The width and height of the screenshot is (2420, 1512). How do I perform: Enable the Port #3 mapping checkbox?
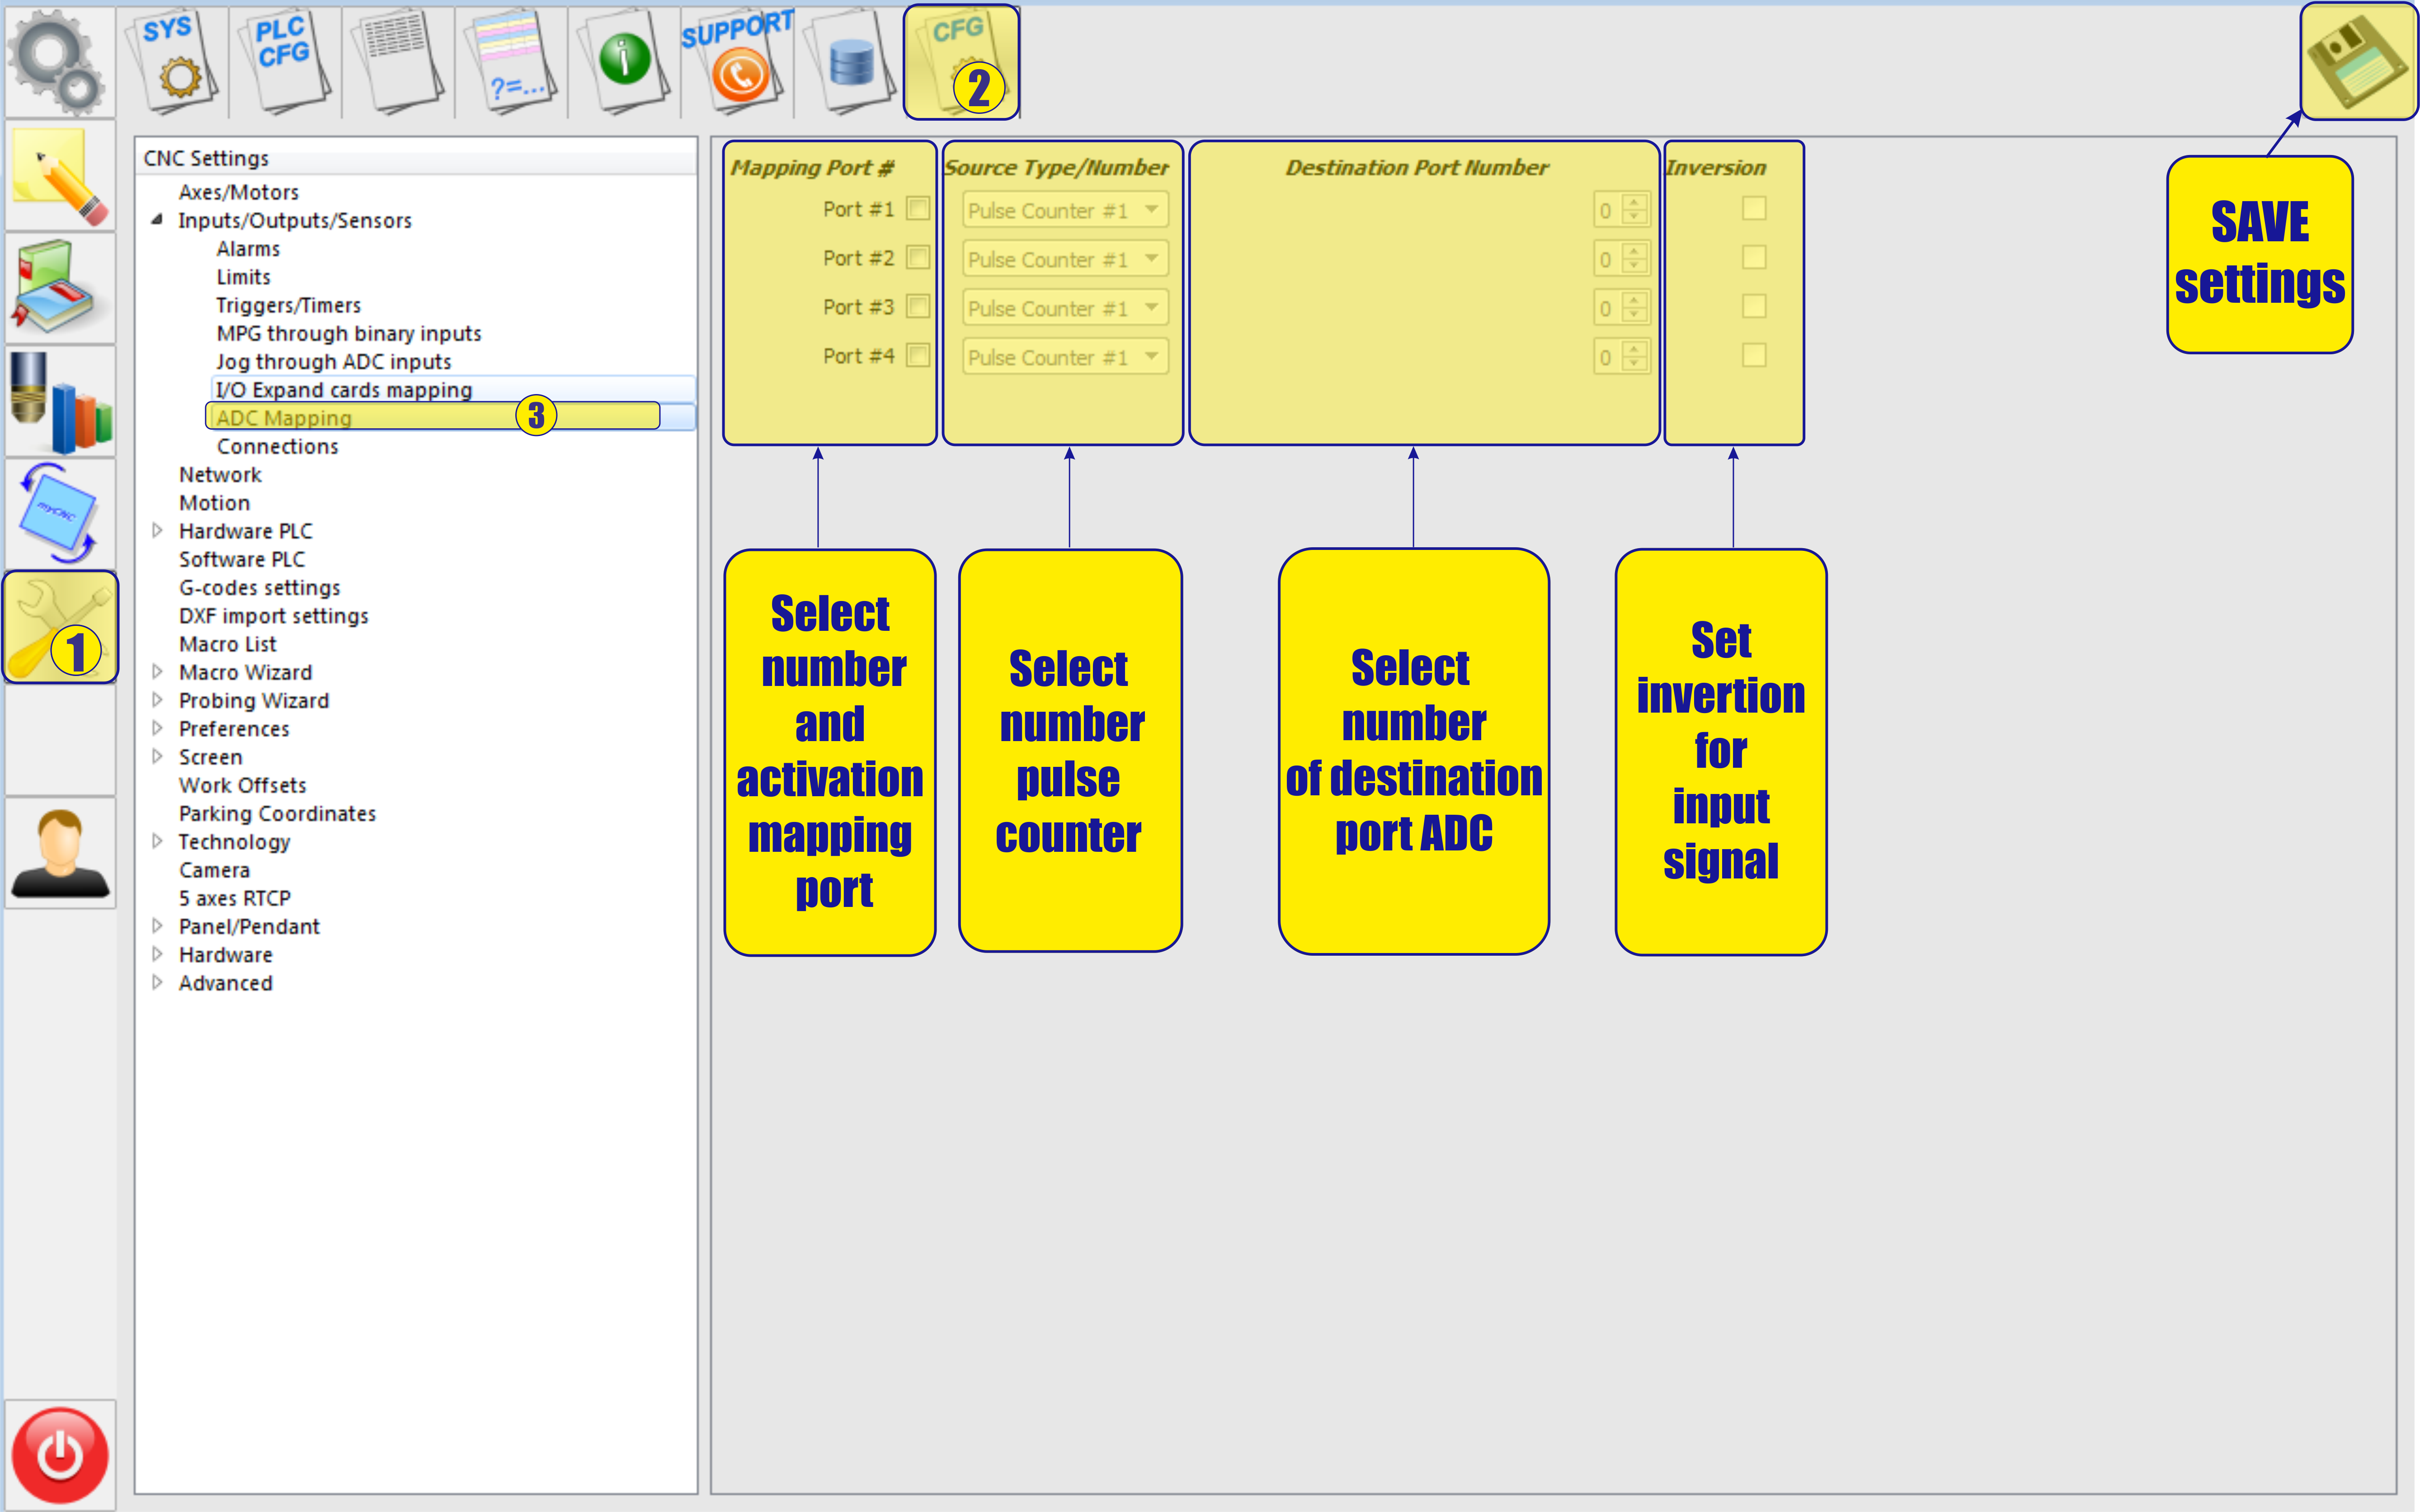click(x=917, y=307)
